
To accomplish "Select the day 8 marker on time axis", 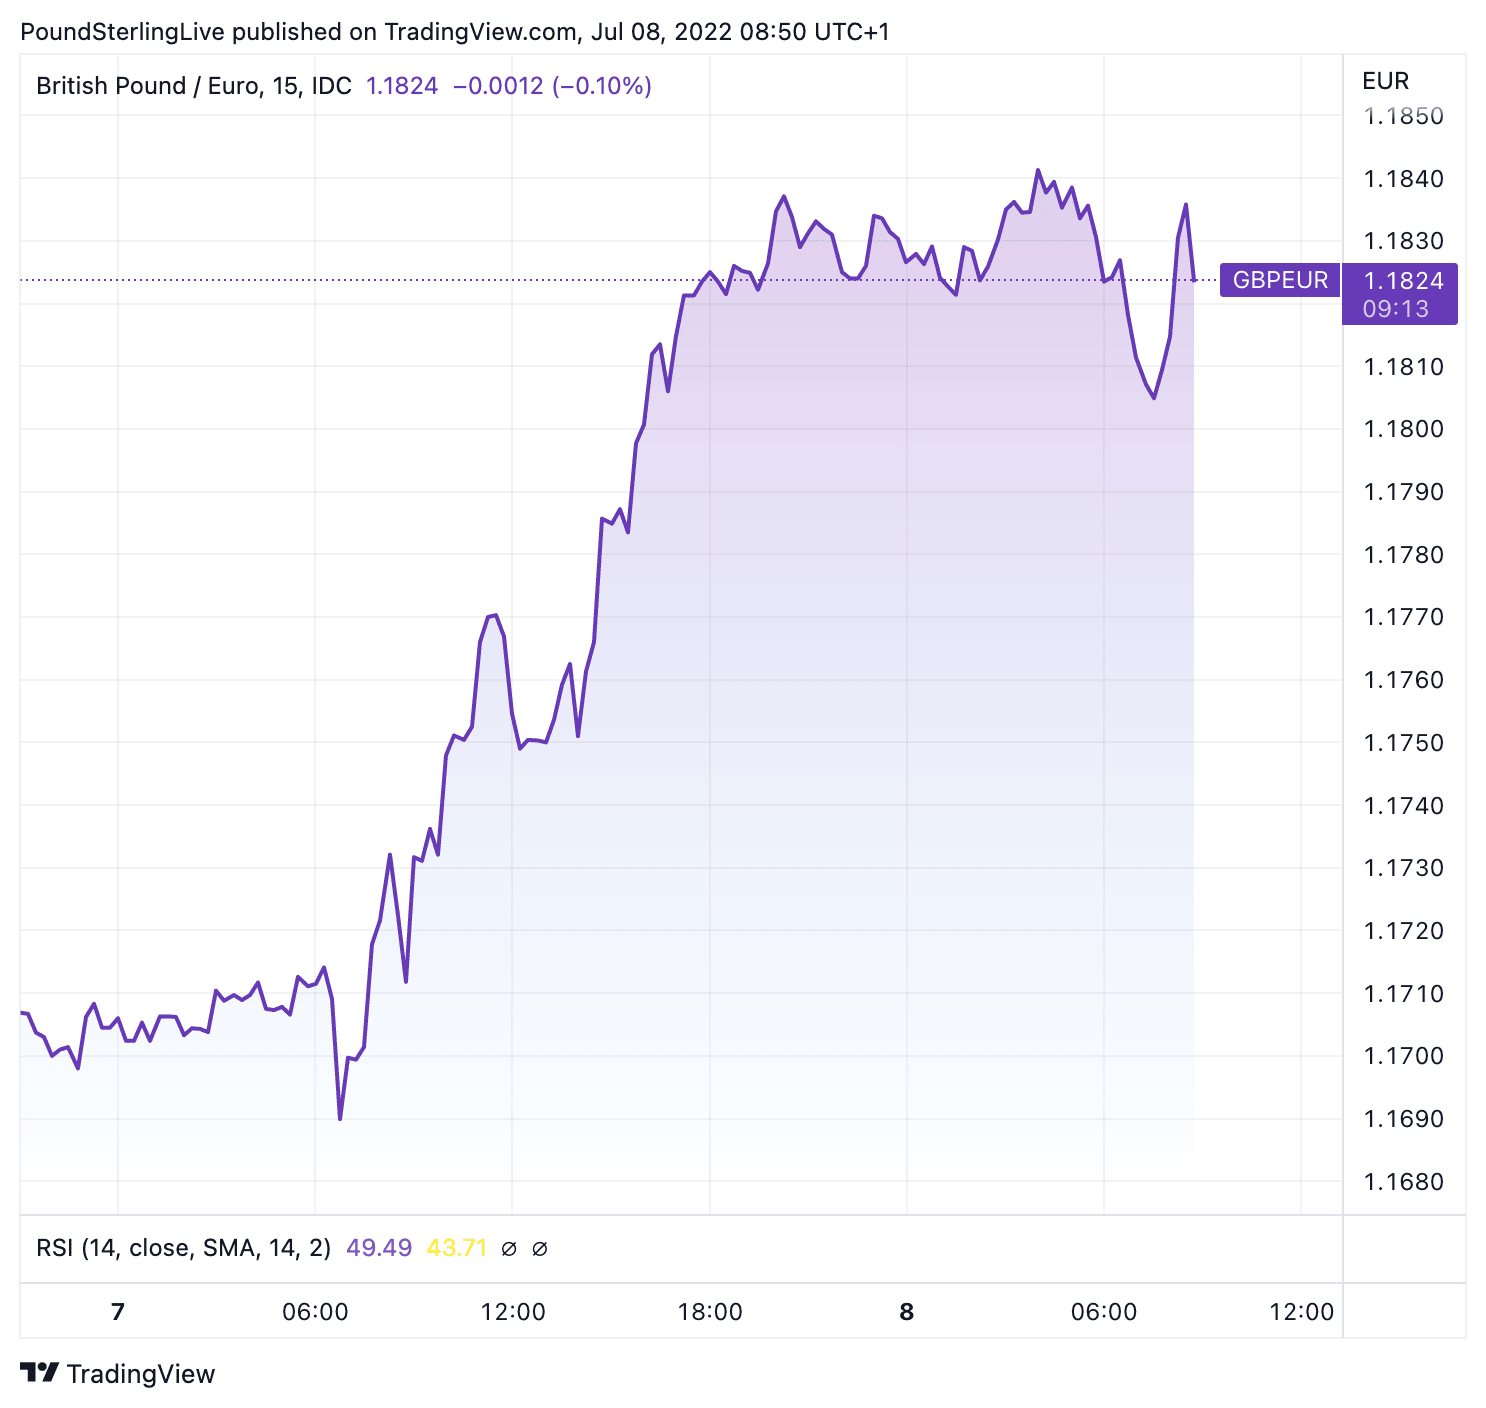I will click(907, 1312).
